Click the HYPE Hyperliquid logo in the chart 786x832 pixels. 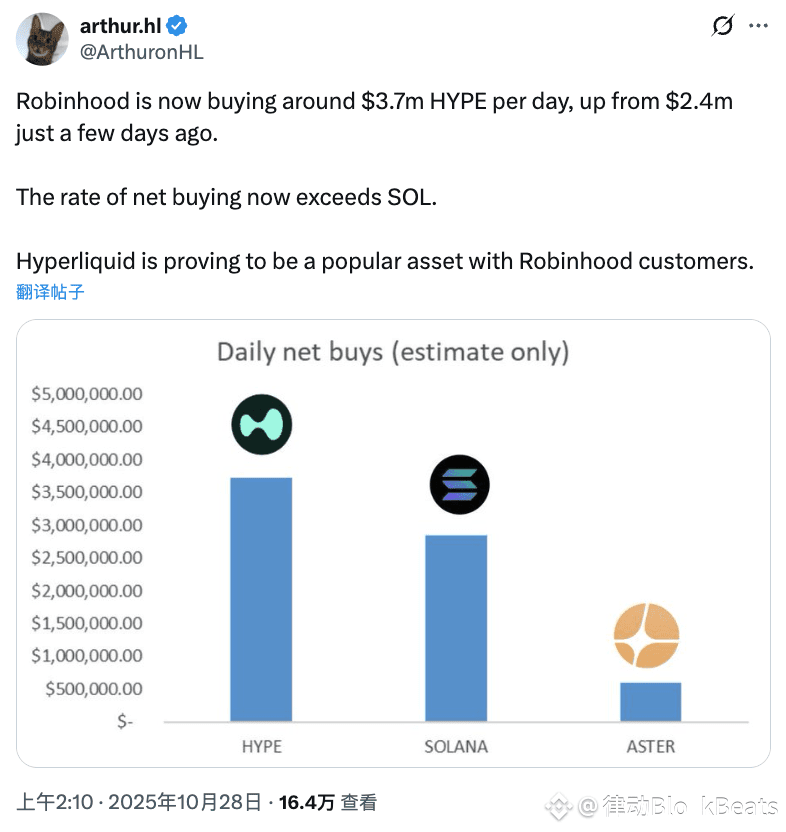coord(262,425)
